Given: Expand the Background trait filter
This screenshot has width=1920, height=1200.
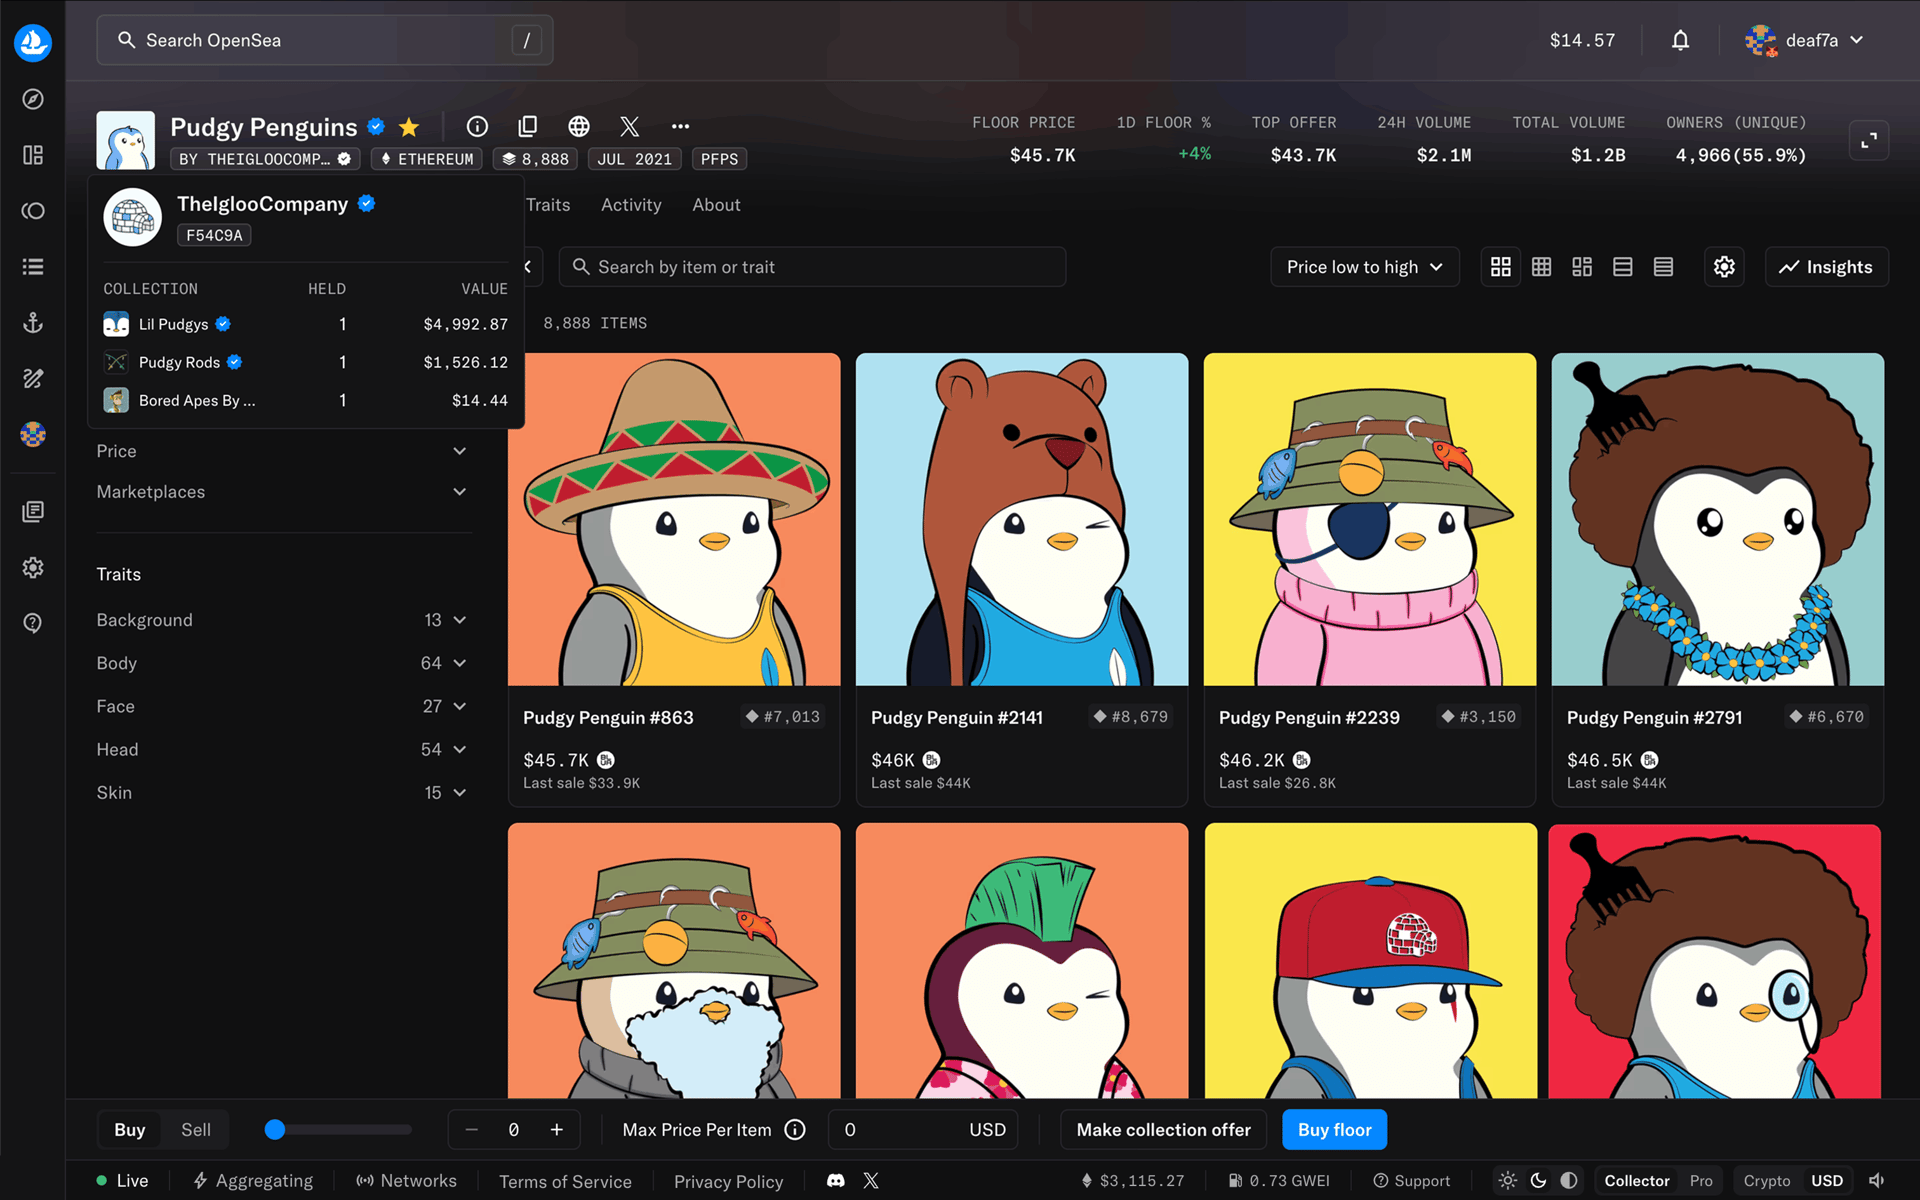Looking at the screenshot, I should (282, 620).
